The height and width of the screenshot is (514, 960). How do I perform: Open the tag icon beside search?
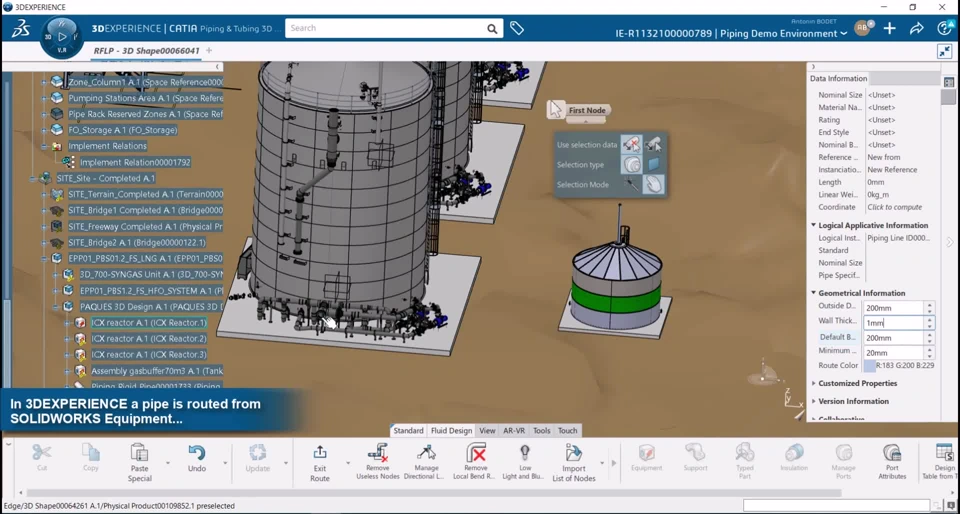[517, 28]
